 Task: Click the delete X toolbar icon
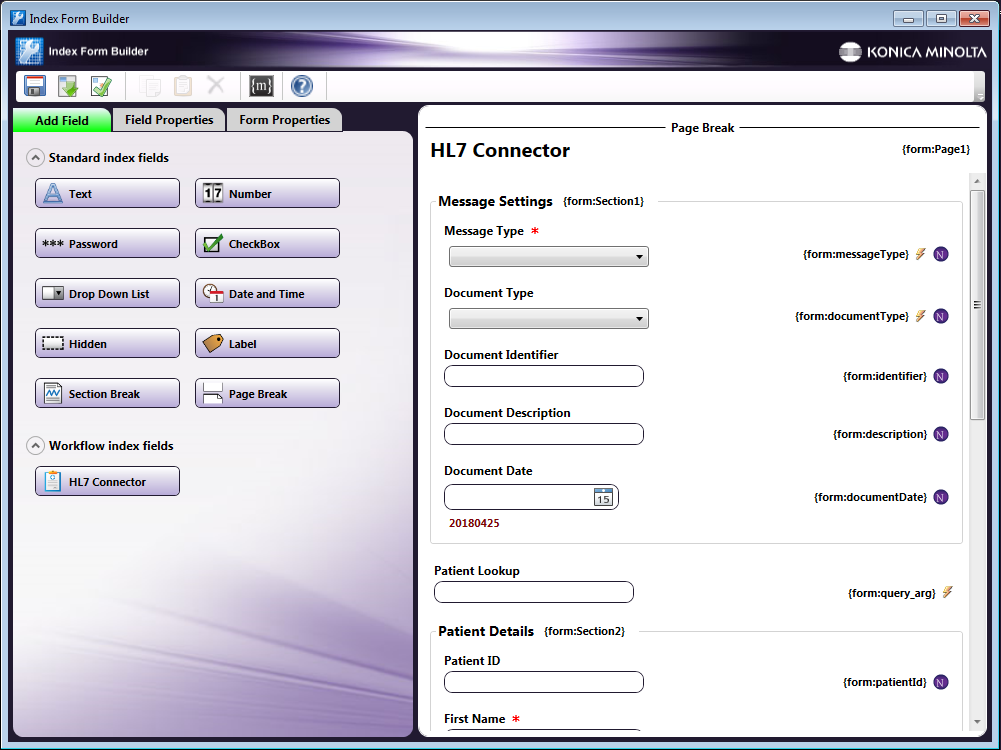[x=216, y=85]
